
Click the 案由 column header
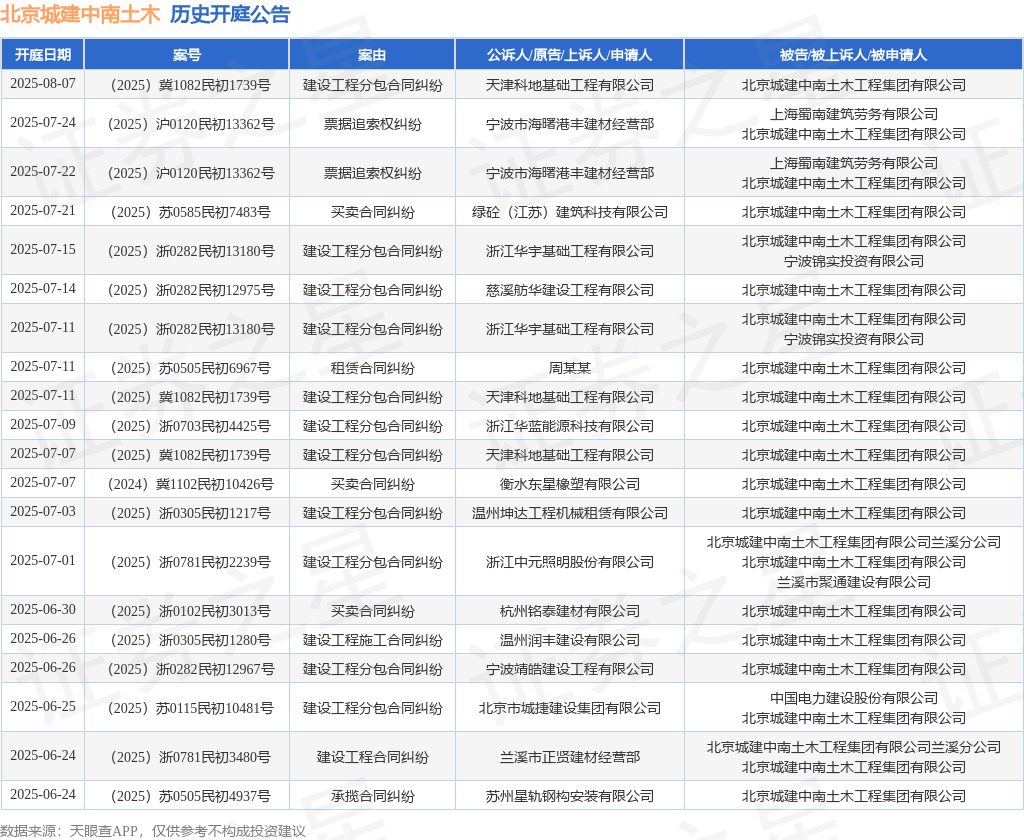[x=372, y=55]
